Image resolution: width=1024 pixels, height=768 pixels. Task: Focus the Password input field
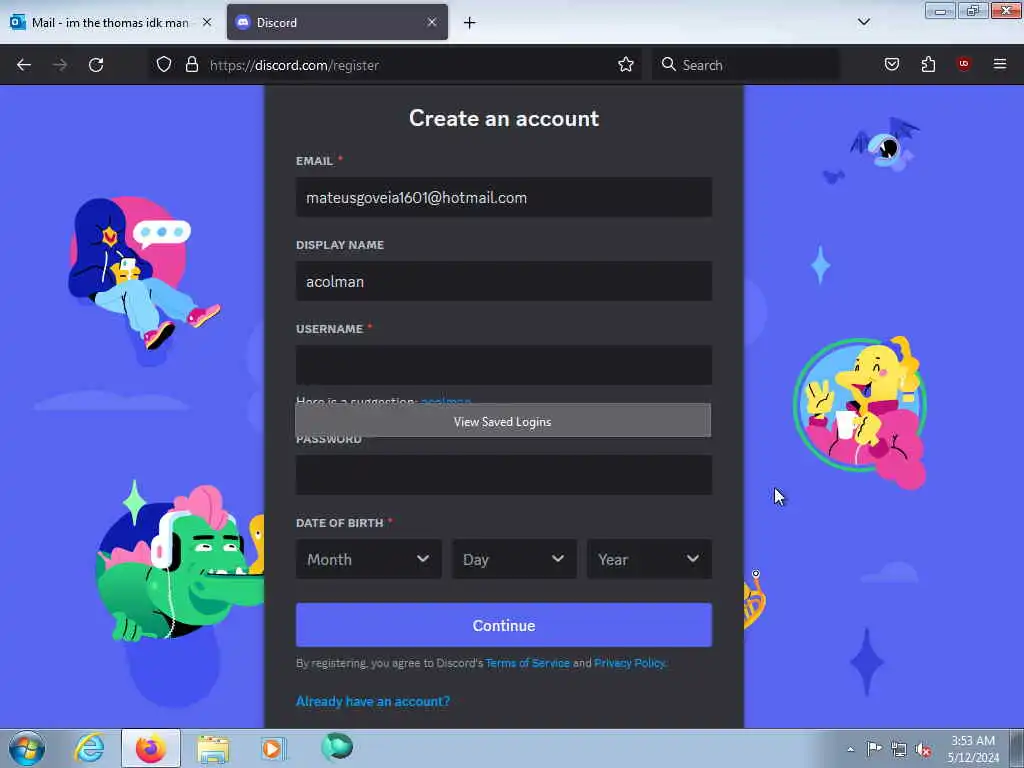(x=504, y=475)
